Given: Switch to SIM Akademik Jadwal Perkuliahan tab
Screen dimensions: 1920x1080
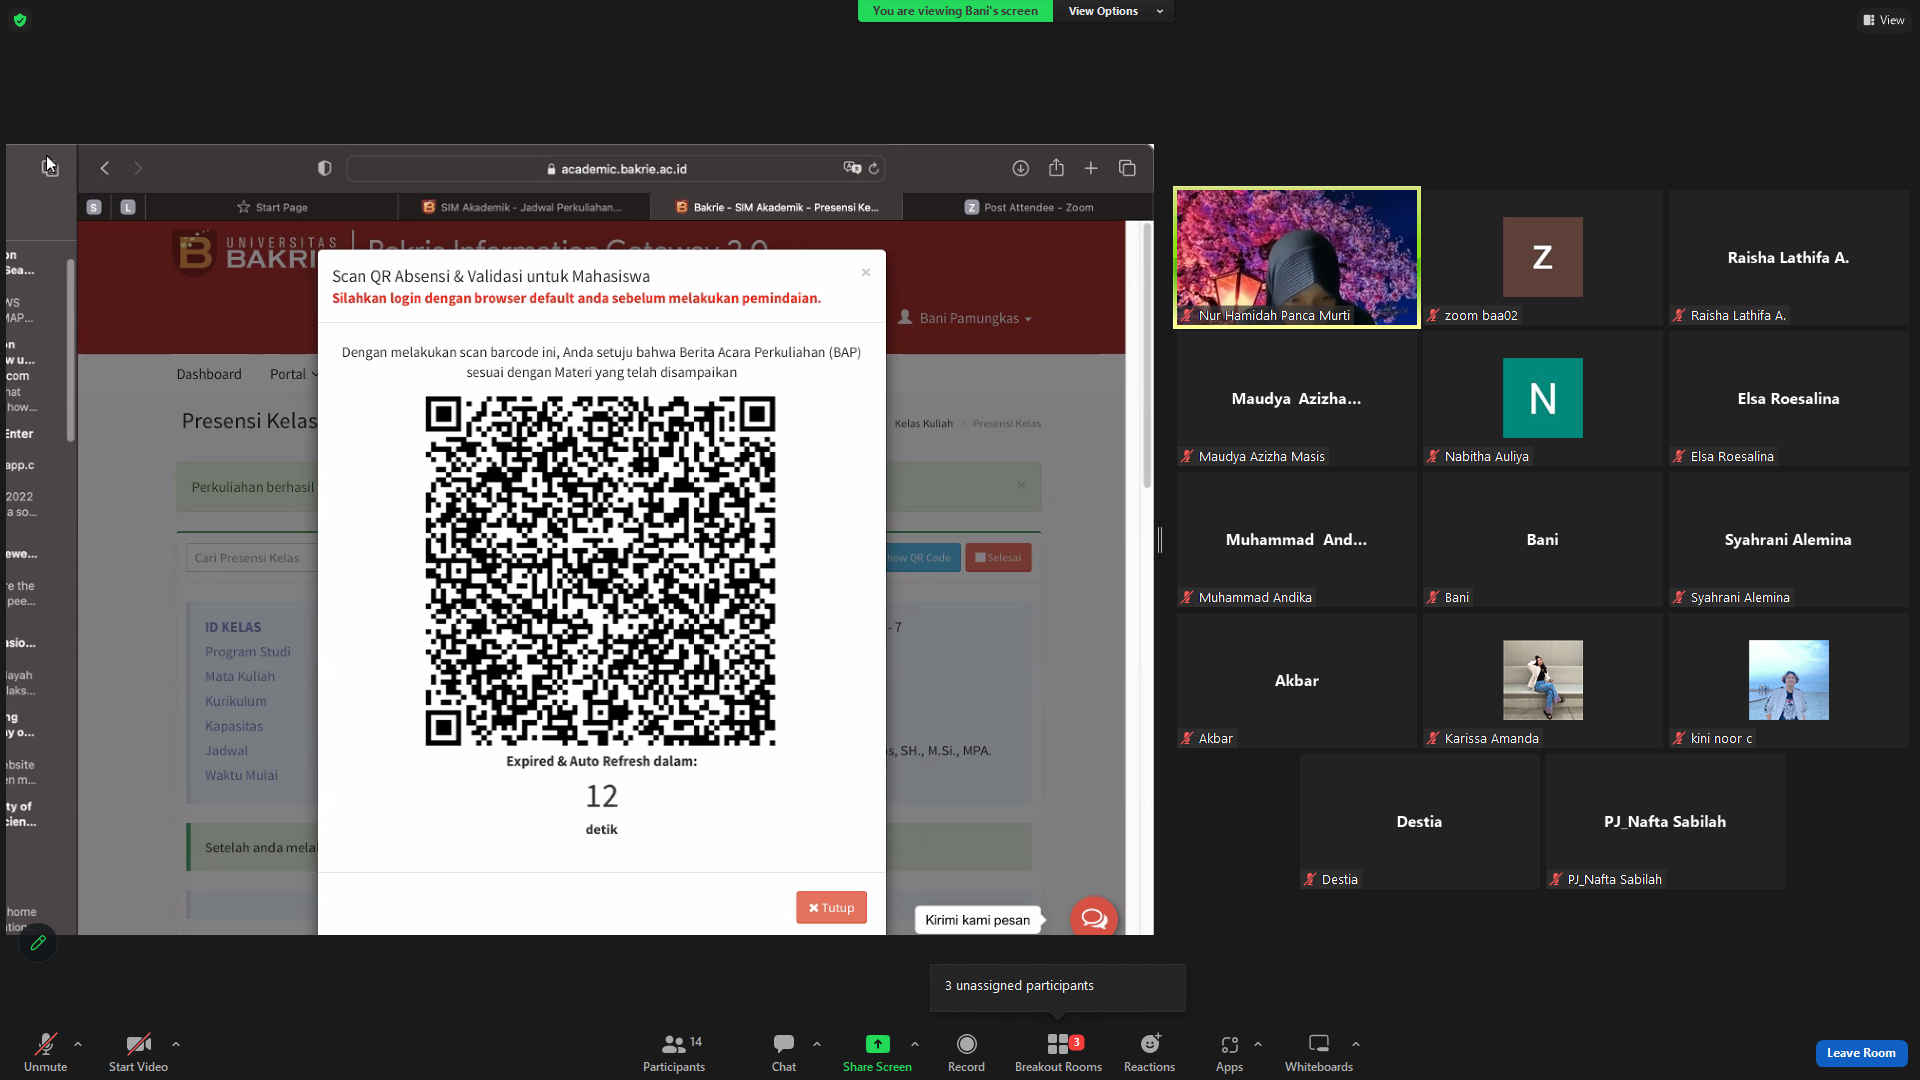Looking at the screenshot, I should click(x=523, y=207).
